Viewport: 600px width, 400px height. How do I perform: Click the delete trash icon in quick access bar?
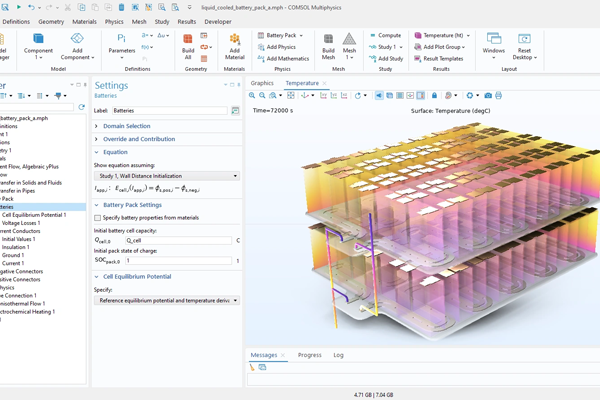pos(121,7)
